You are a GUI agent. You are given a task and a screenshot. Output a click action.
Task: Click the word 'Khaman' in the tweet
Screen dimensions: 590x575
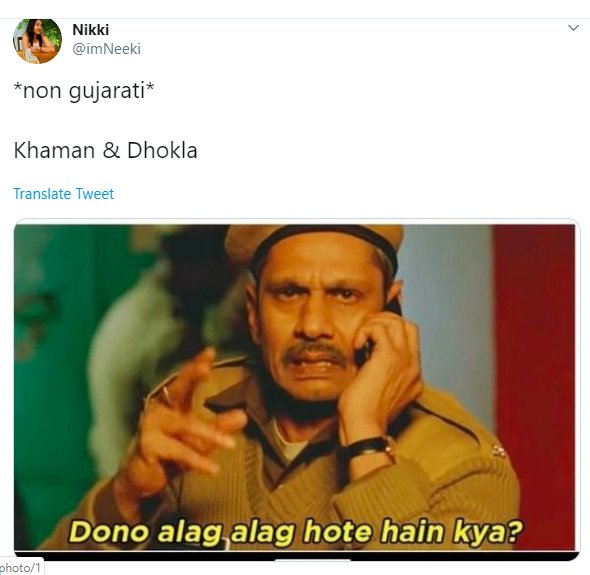click(54, 150)
